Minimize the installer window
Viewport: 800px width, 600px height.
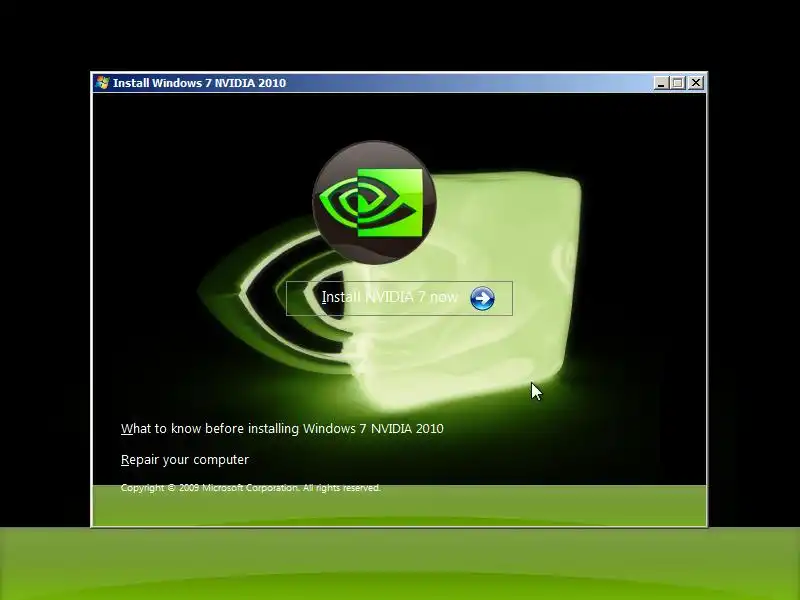tap(661, 83)
